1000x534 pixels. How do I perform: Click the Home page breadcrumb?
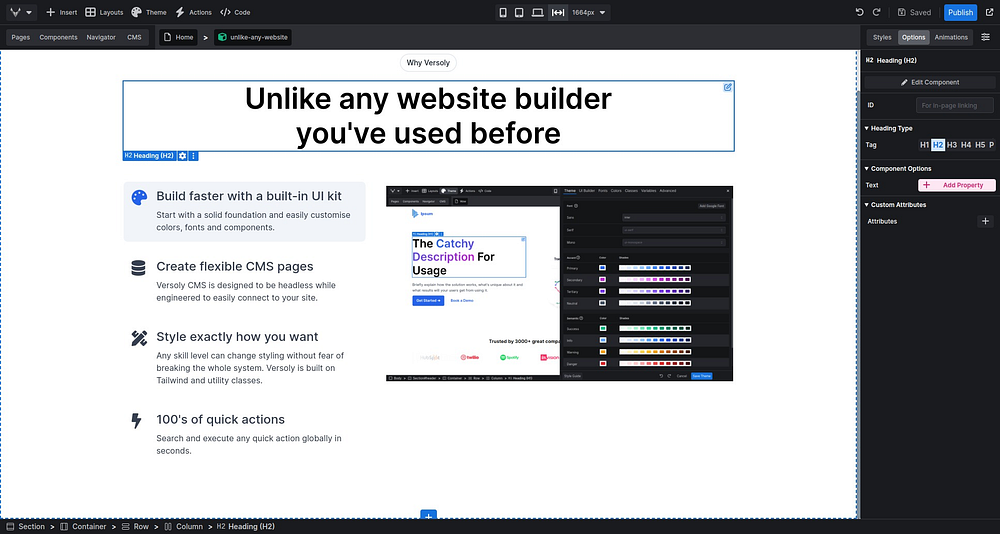179,37
